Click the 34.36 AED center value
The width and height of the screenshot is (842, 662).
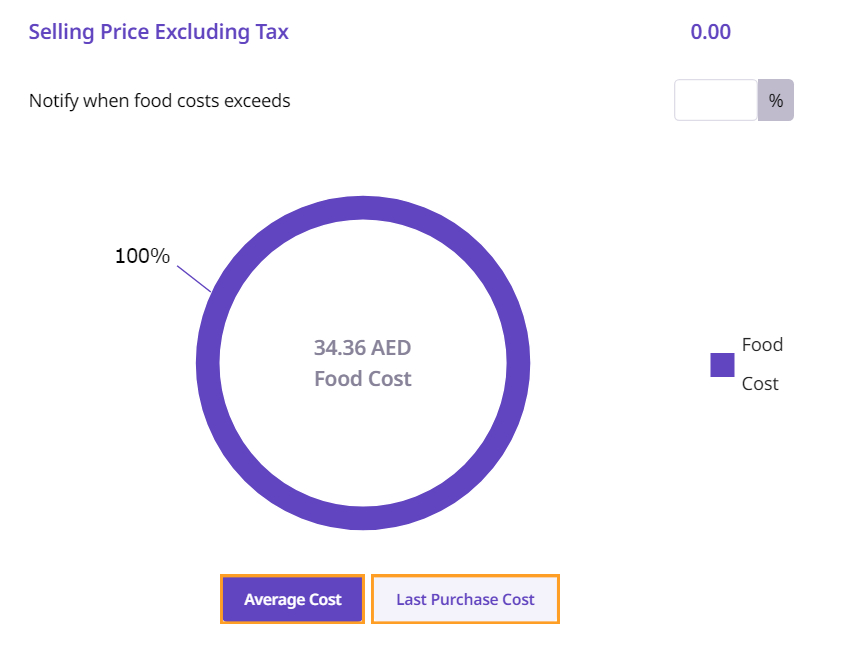click(362, 348)
